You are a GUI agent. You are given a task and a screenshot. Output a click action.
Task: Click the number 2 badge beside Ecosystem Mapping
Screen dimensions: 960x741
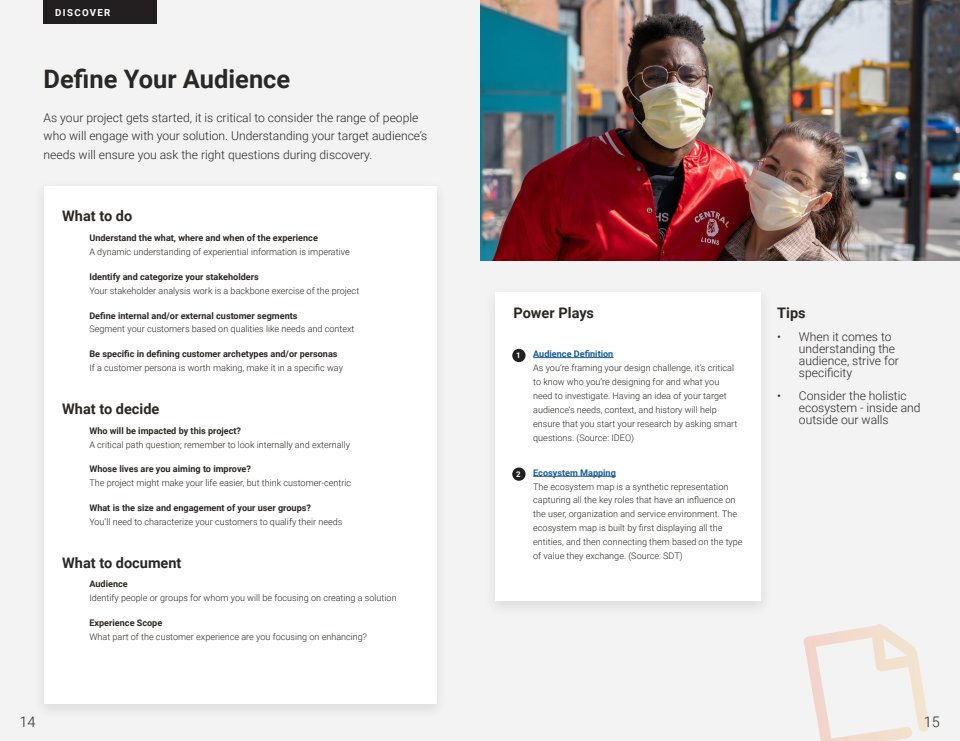point(518,474)
